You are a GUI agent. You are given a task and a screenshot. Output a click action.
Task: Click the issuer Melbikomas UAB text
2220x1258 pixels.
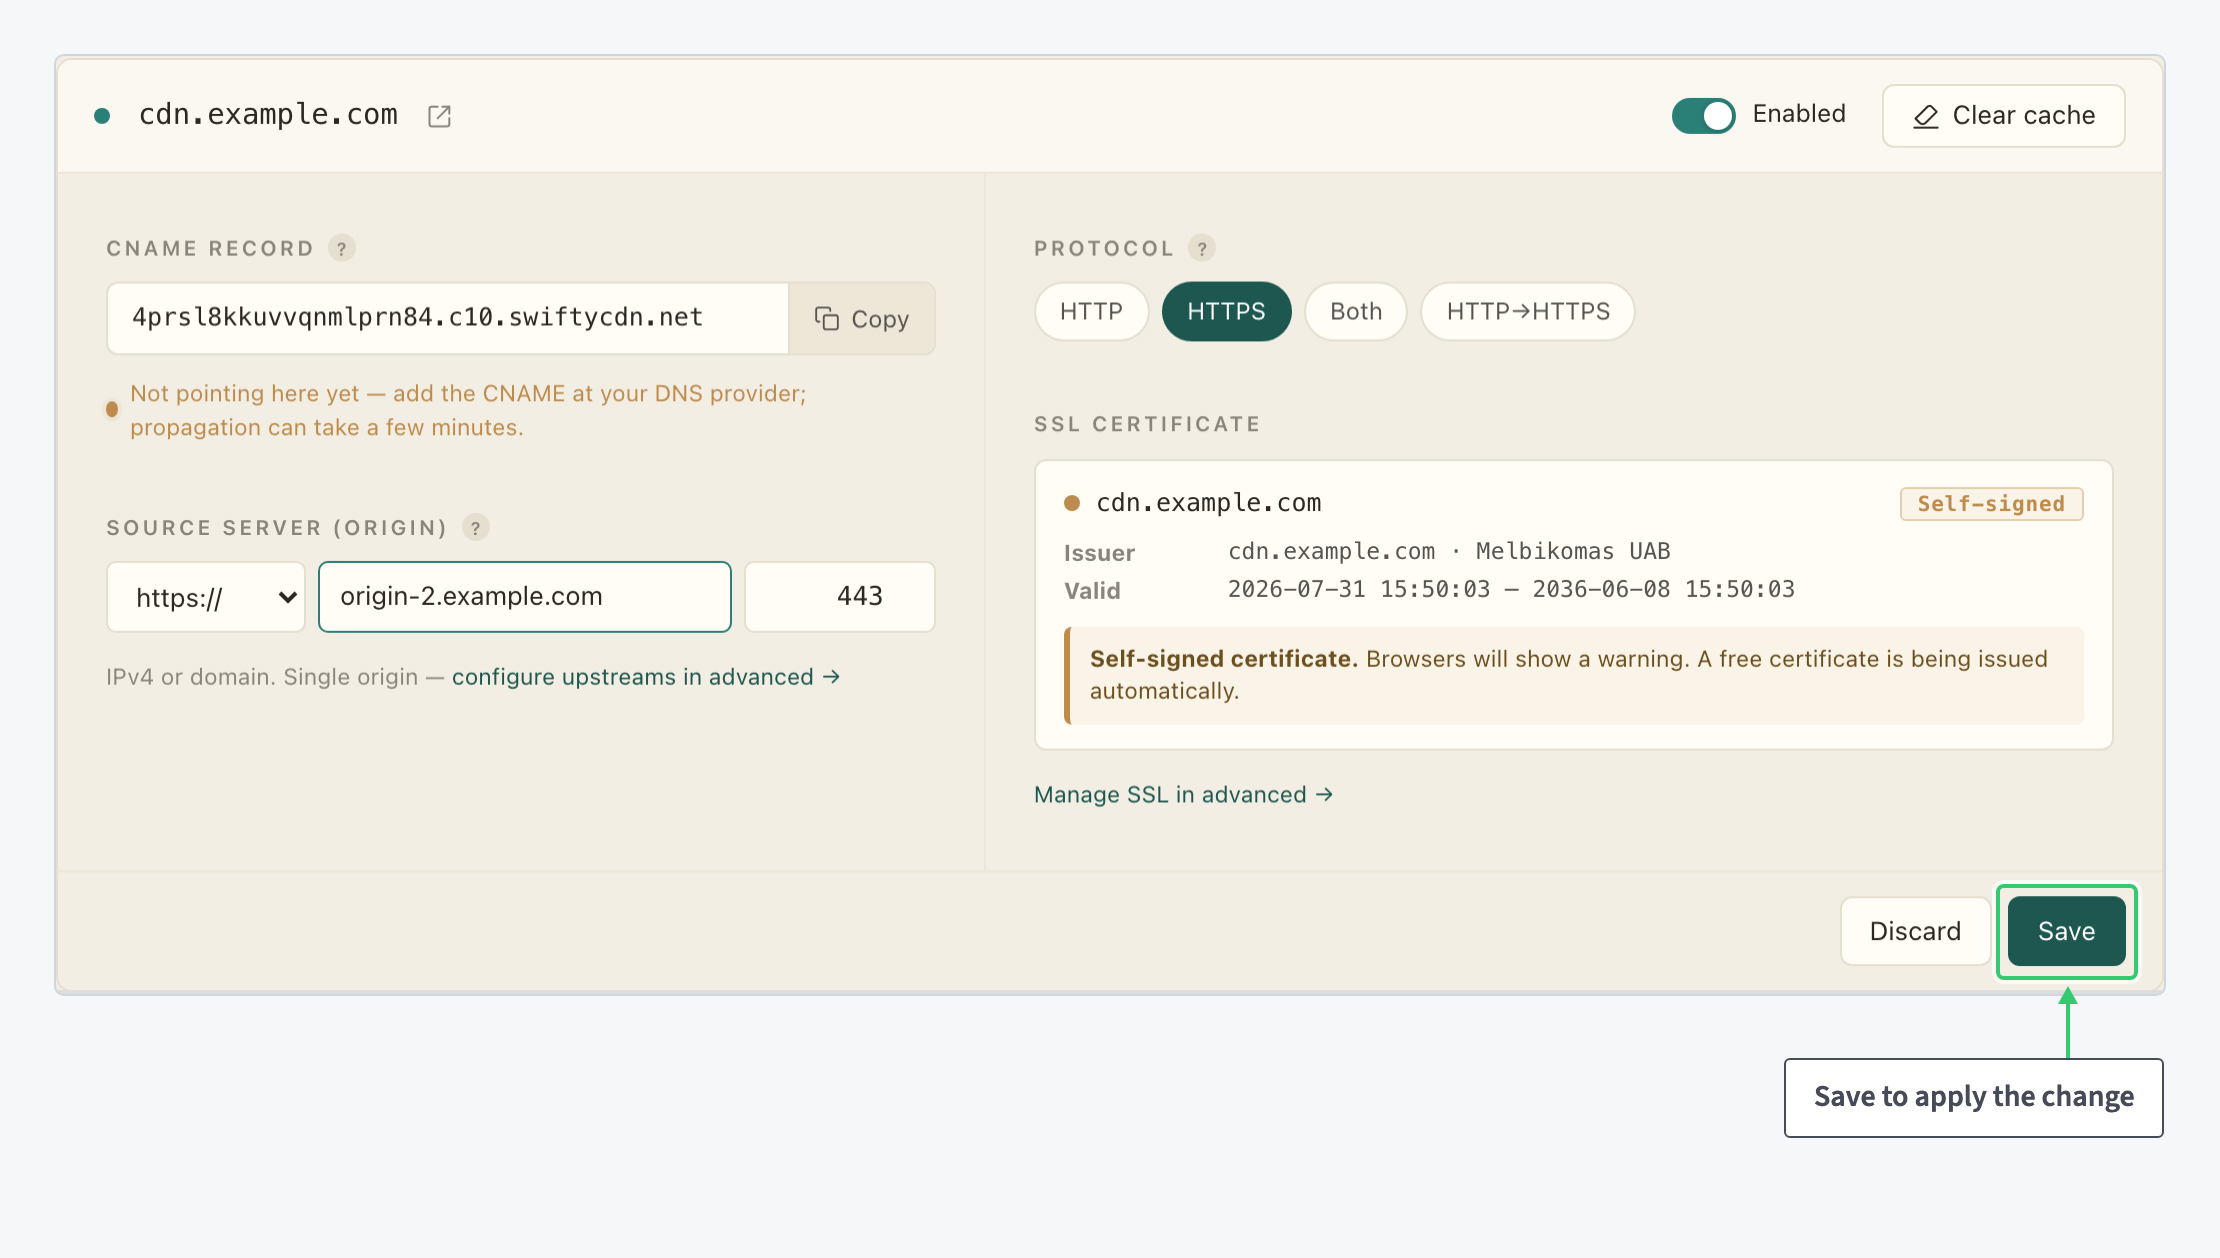1573,552
